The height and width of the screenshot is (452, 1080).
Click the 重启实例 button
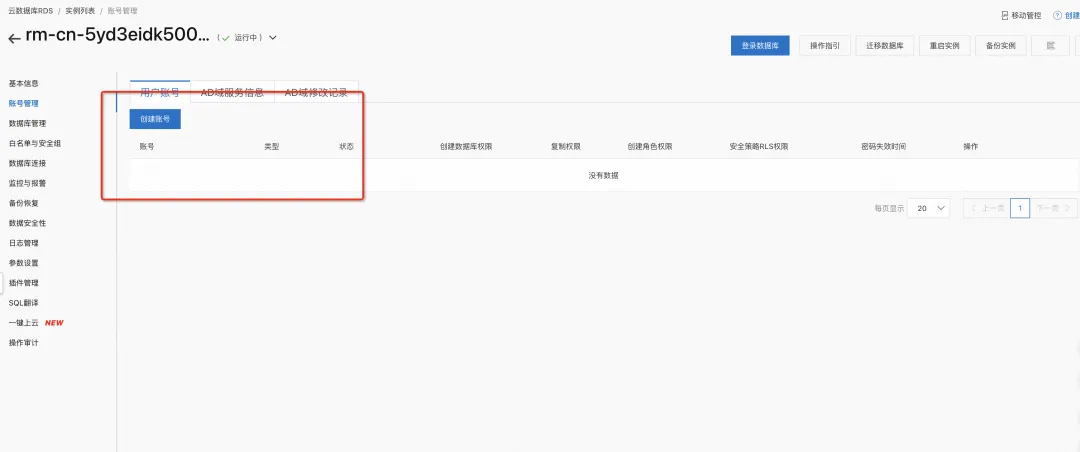(x=944, y=45)
